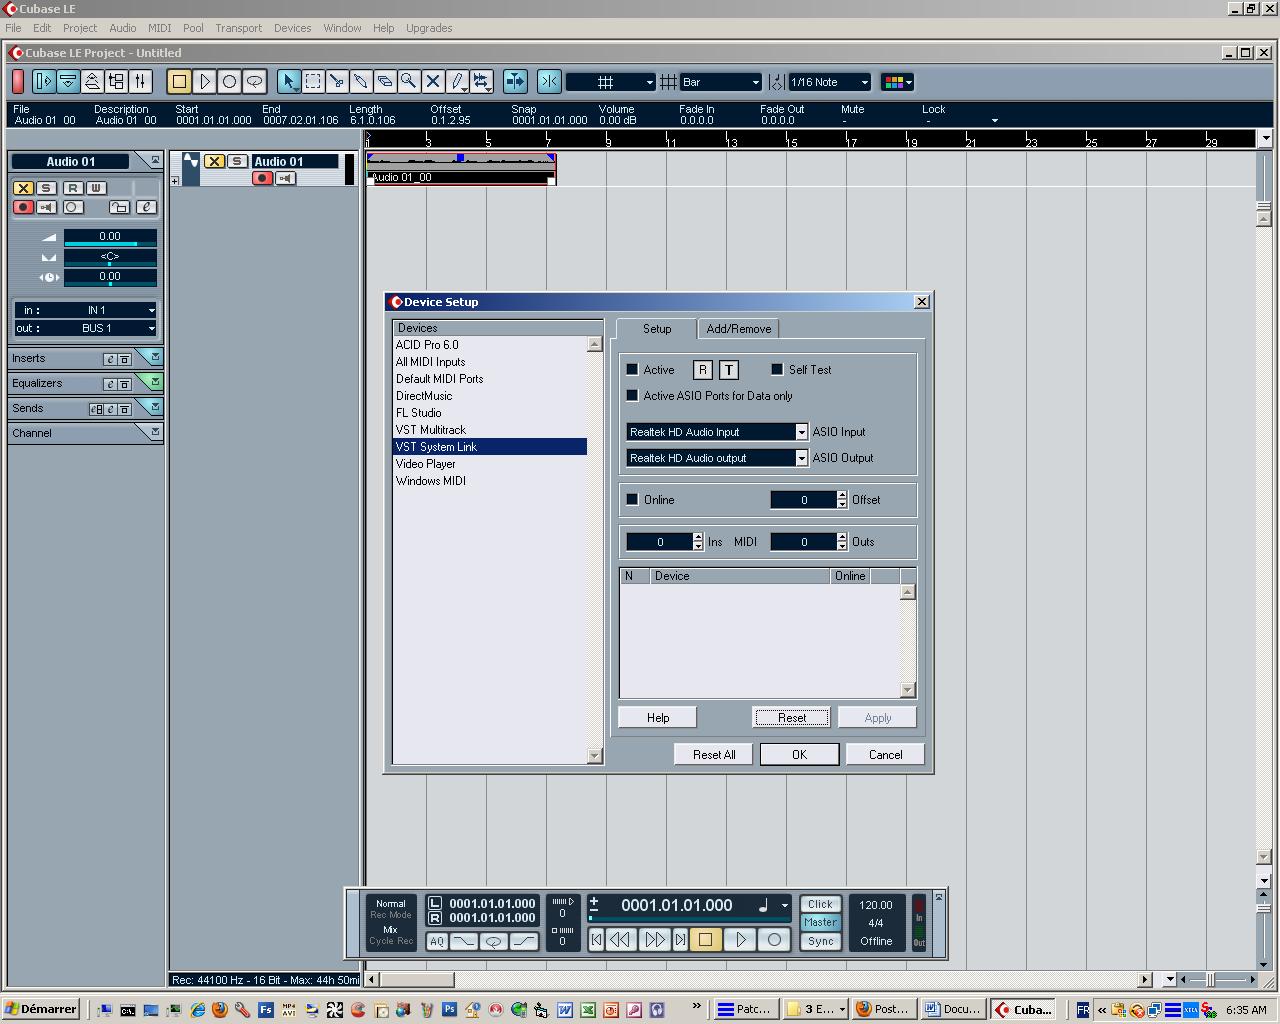The width and height of the screenshot is (1280, 1024).
Task: Show the event Info Line icon
Action: pyautogui.click(x=68, y=82)
